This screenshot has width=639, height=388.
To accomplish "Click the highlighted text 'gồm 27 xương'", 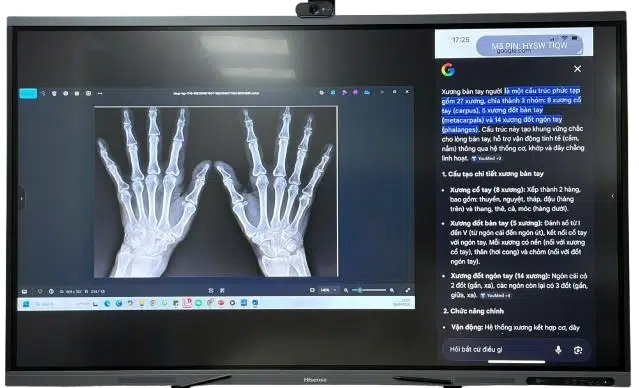I will click(x=463, y=101).
